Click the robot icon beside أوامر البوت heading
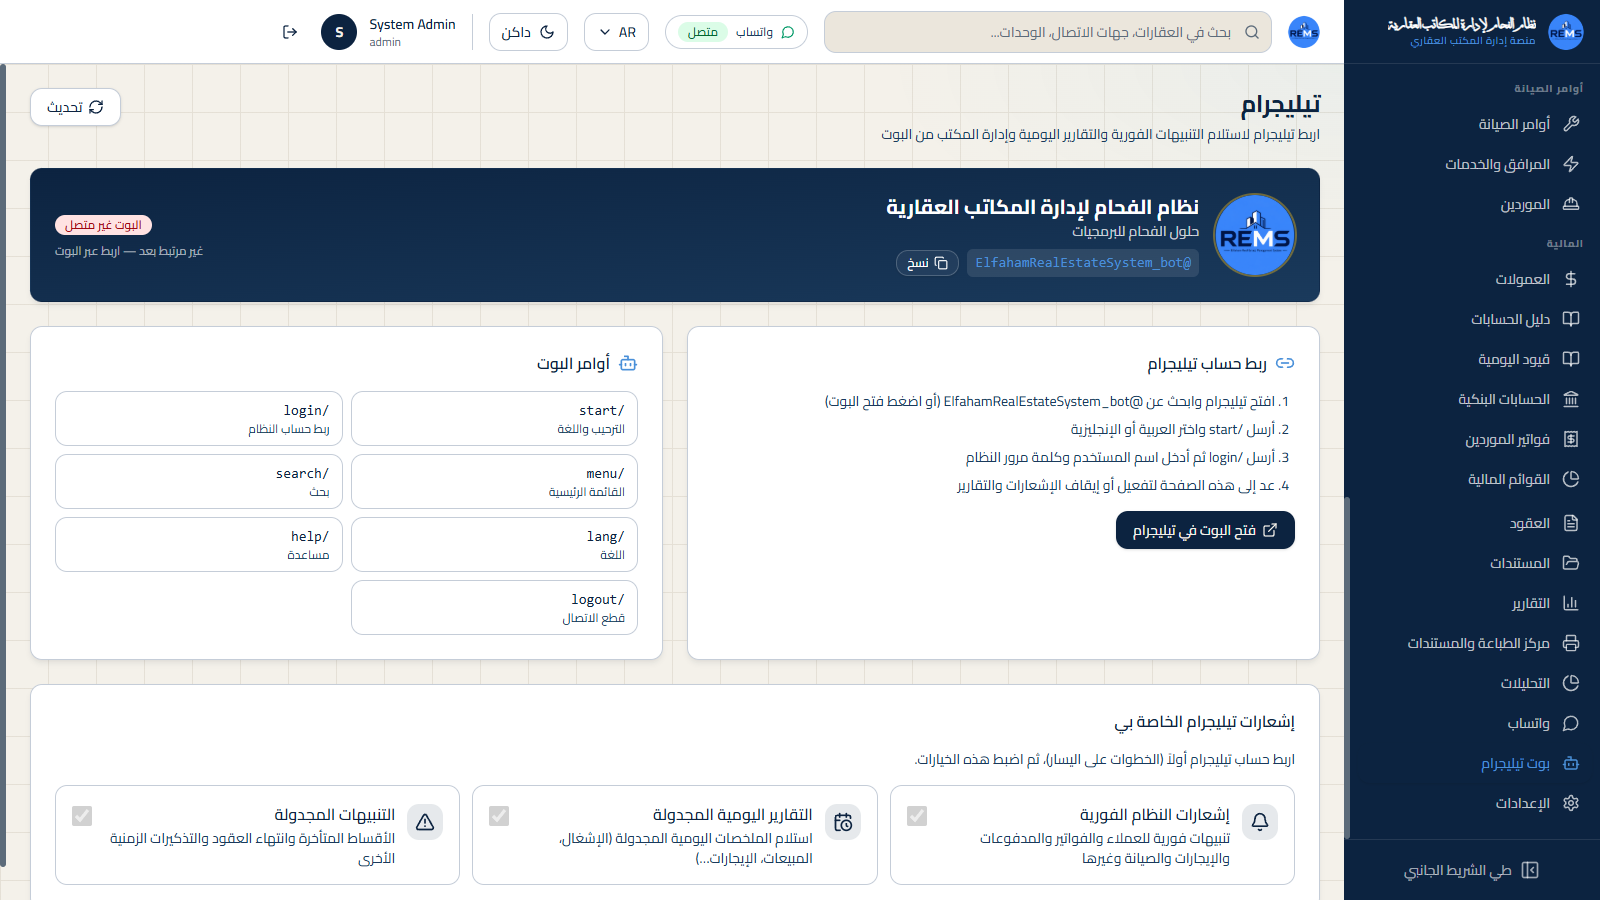This screenshot has height=900, width=1600. (x=628, y=363)
